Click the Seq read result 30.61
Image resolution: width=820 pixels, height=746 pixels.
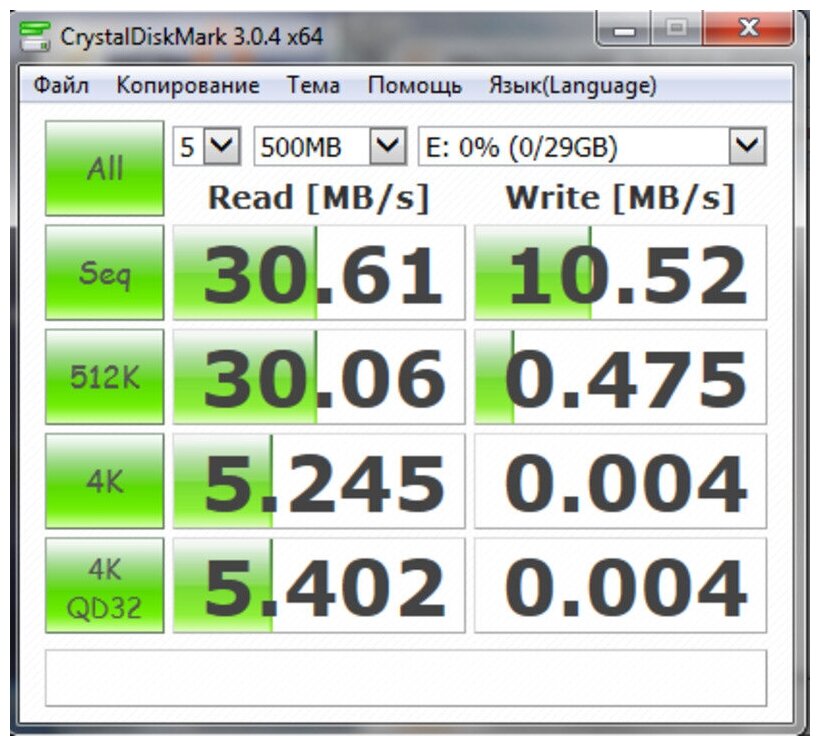319,273
